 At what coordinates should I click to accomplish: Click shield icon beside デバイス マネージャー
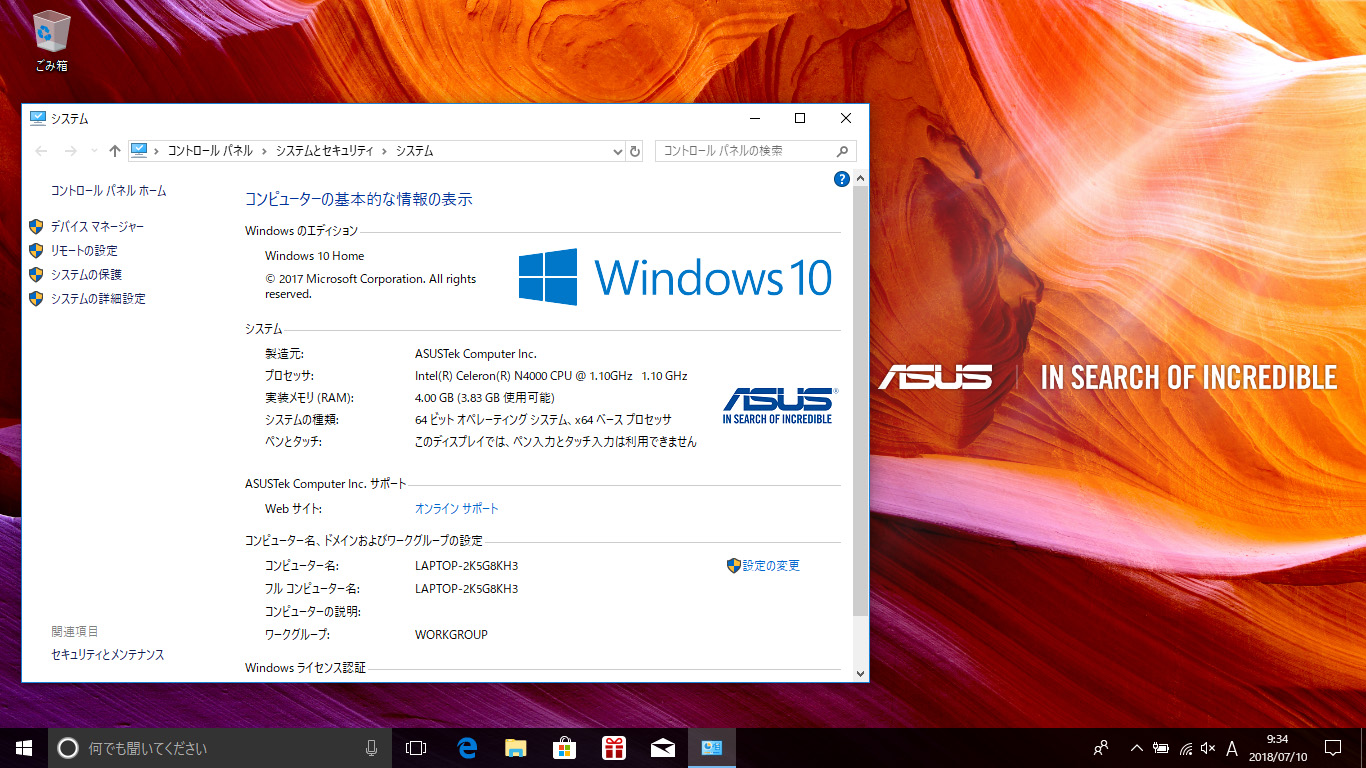pyautogui.click(x=36, y=227)
